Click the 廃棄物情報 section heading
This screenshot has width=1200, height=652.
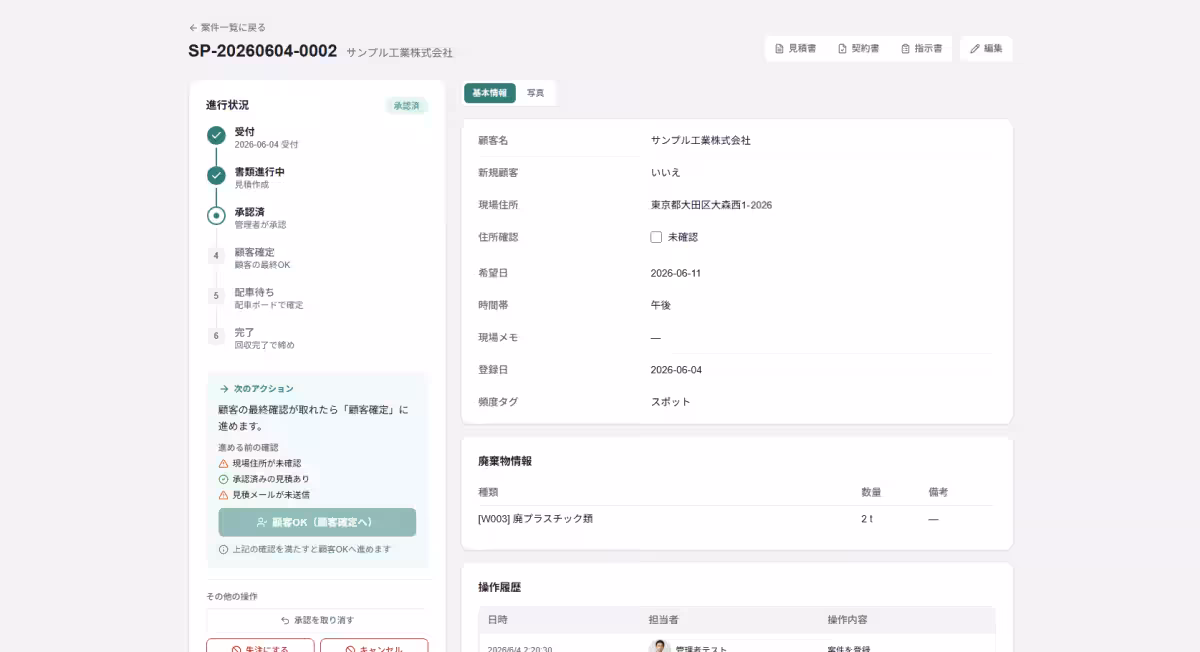click(505, 461)
